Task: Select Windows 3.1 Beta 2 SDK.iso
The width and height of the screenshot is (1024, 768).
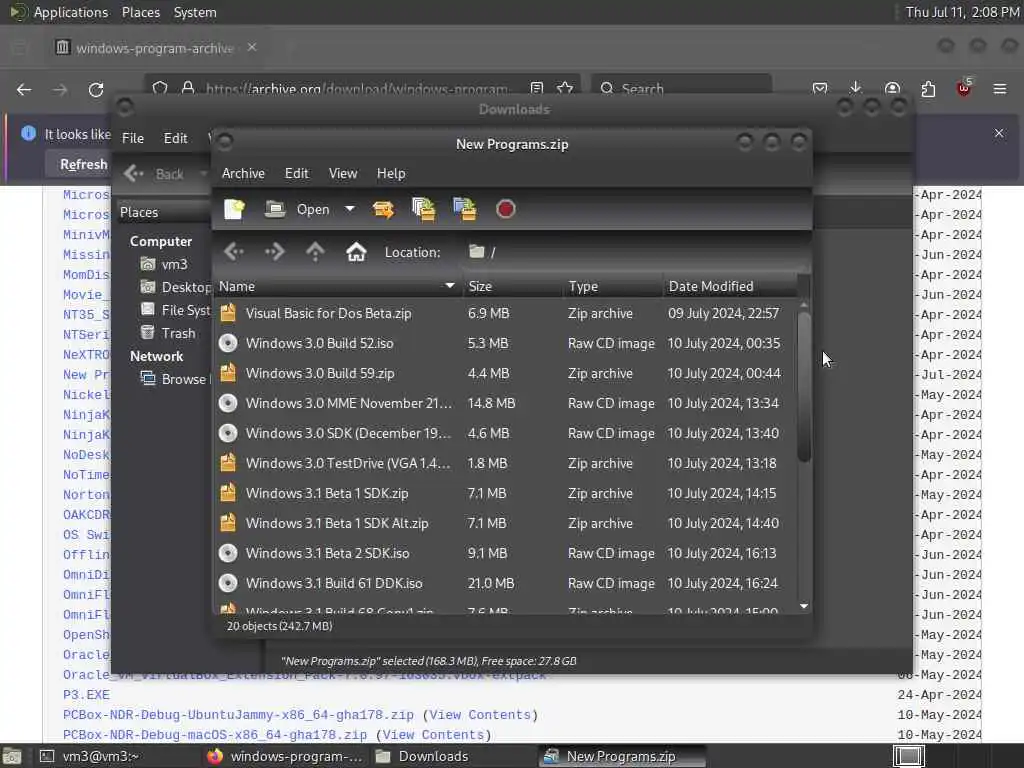Action: [505, 554]
